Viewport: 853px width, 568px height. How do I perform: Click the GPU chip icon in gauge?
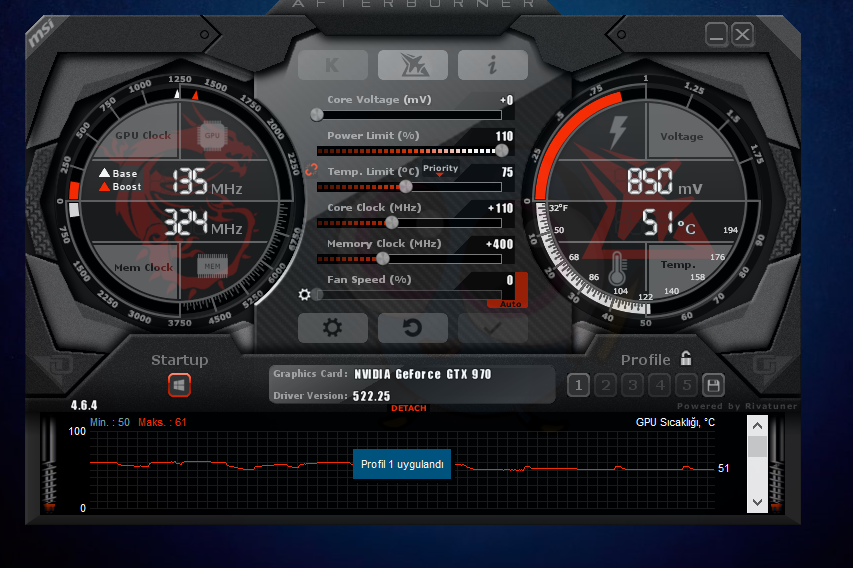coord(212,135)
